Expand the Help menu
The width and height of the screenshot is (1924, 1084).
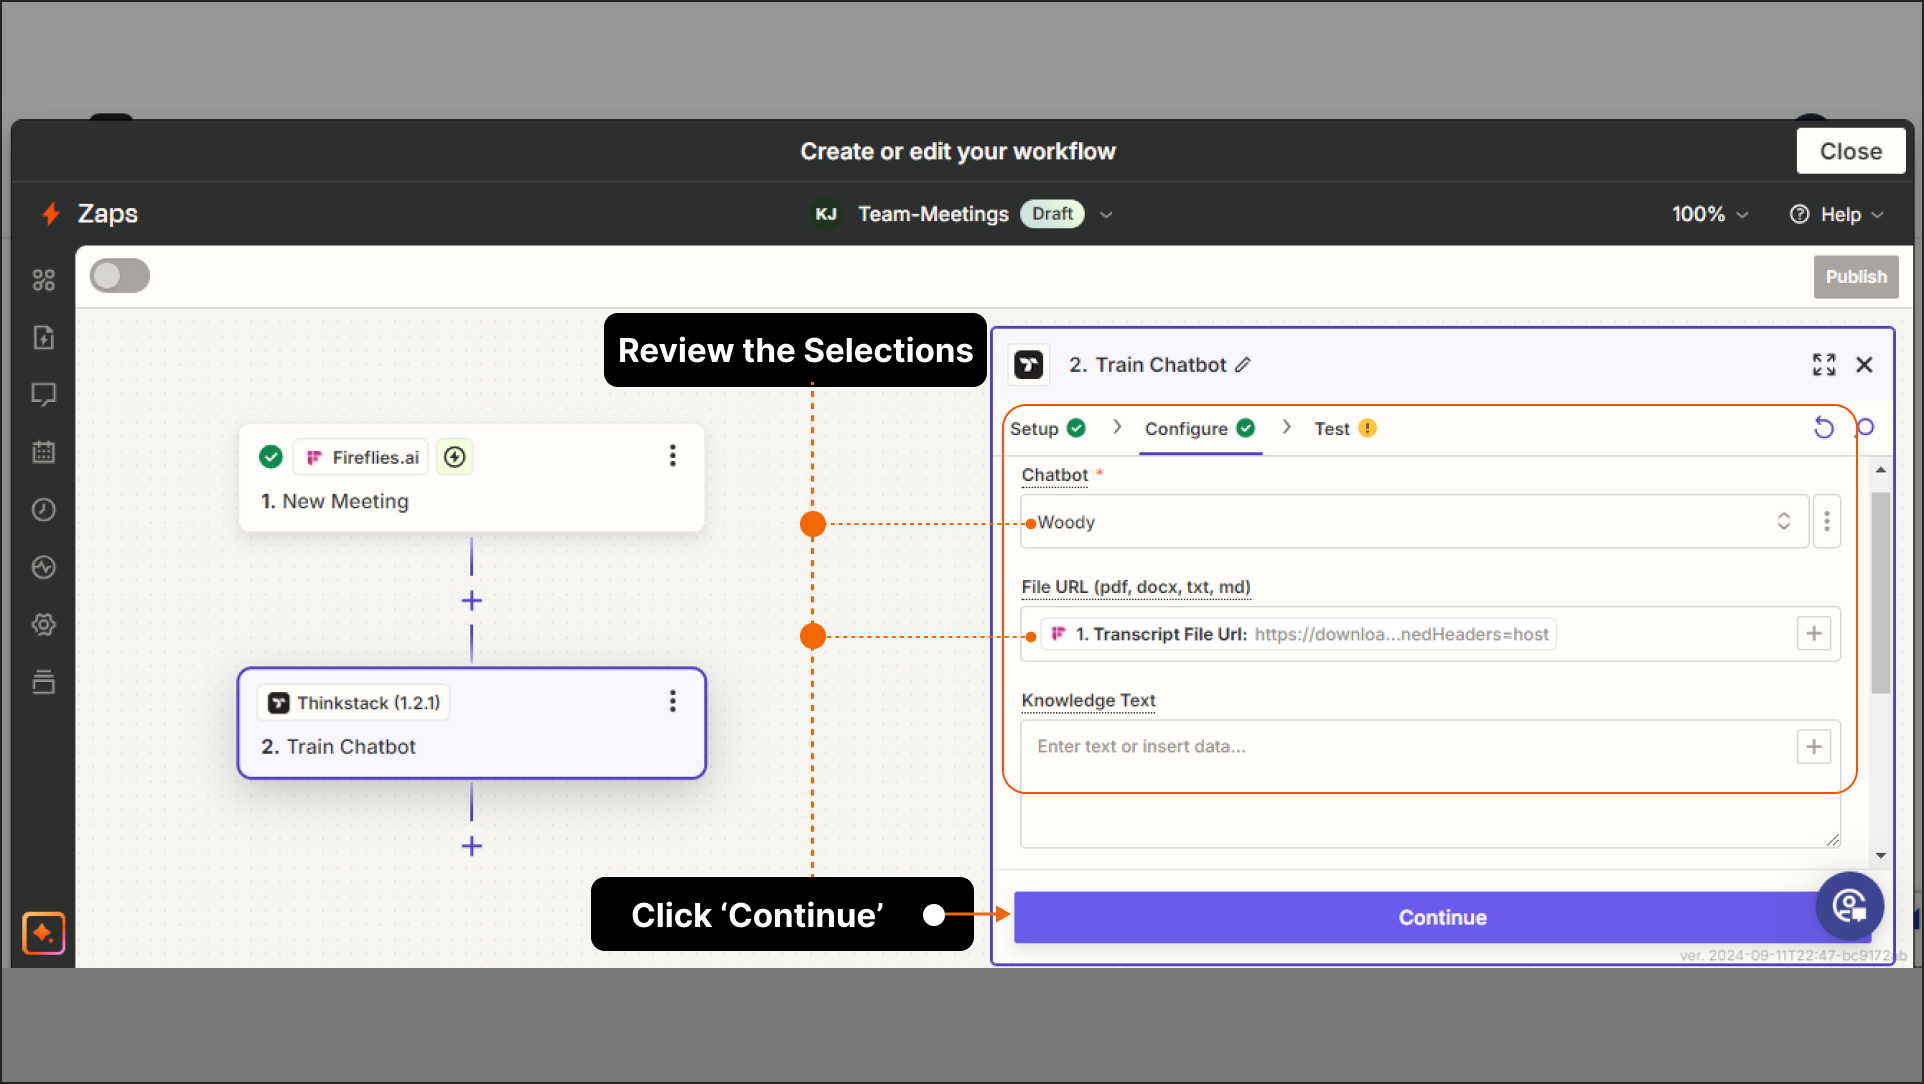1837,214
